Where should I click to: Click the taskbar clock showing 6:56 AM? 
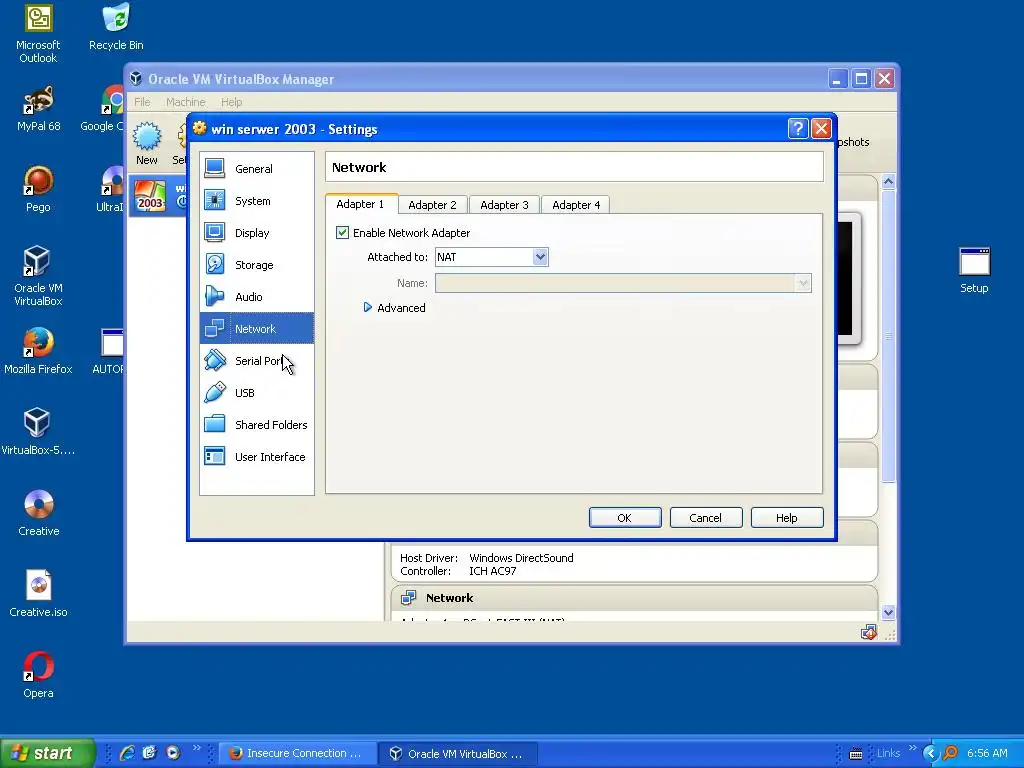tap(987, 753)
